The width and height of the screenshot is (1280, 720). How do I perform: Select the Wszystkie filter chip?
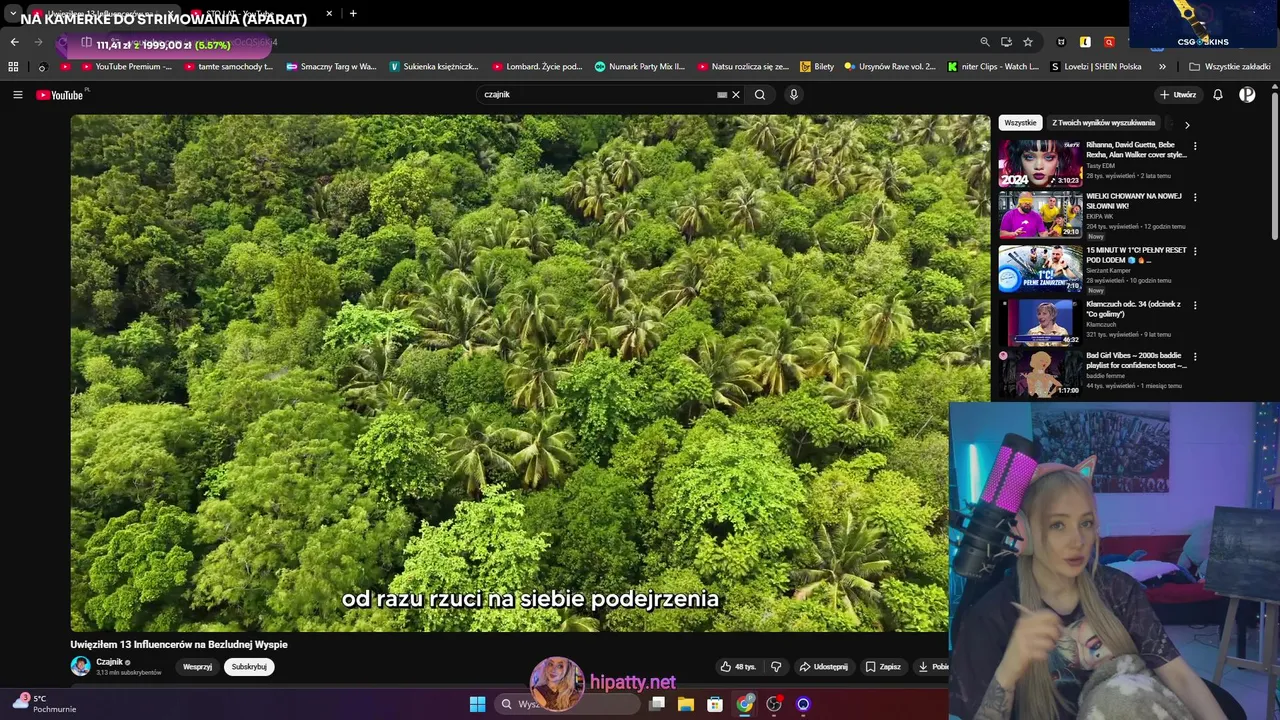click(1020, 123)
